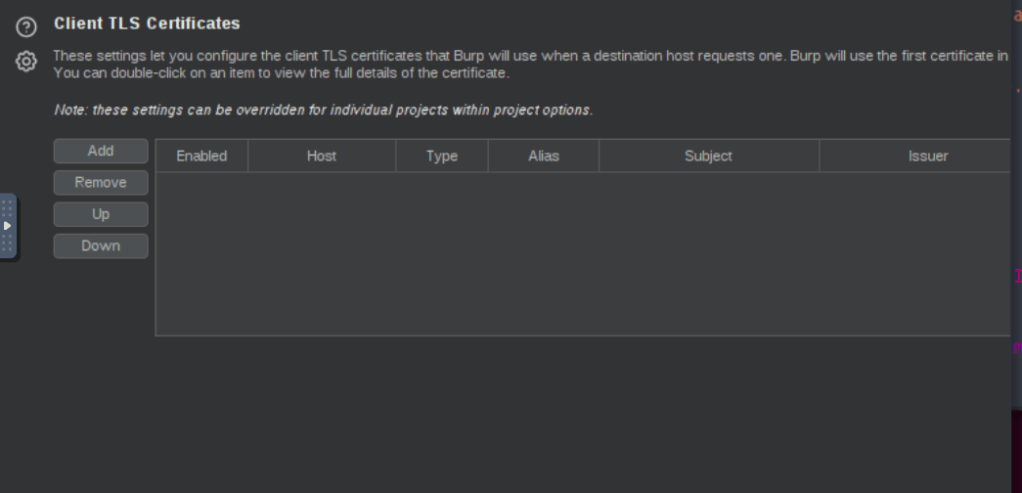Click the divider between Enabled and Host

[x=248, y=156]
